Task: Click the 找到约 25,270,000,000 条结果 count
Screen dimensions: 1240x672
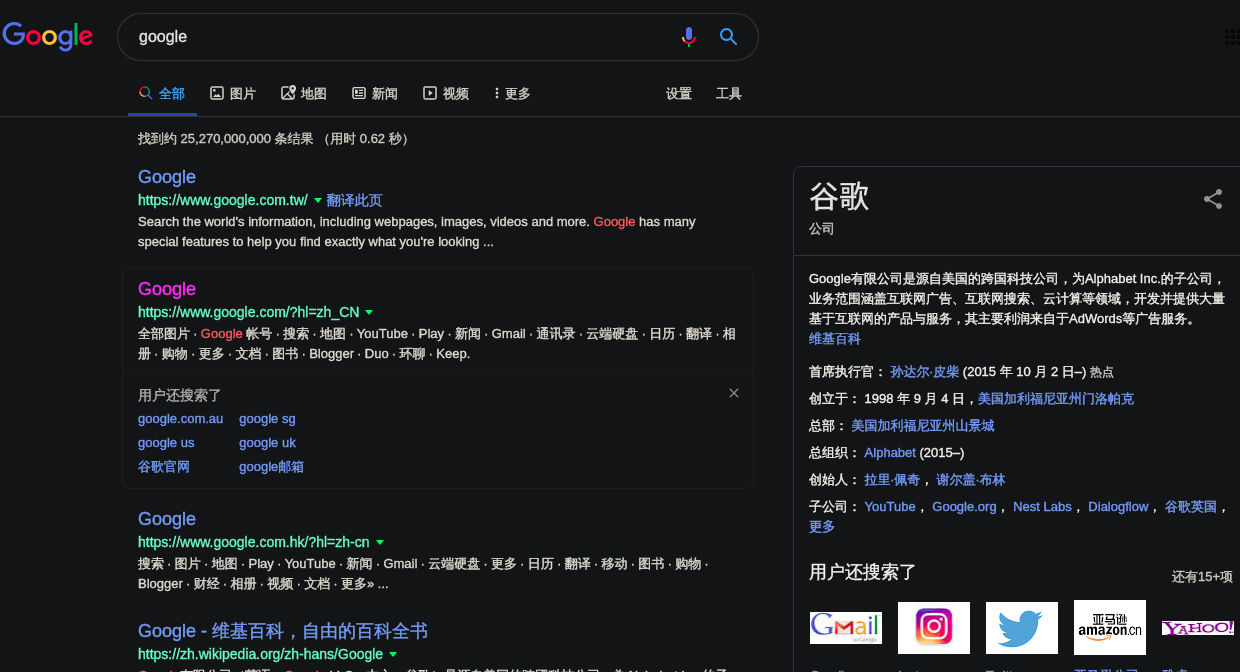Action: pyautogui.click(x=226, y=139)
